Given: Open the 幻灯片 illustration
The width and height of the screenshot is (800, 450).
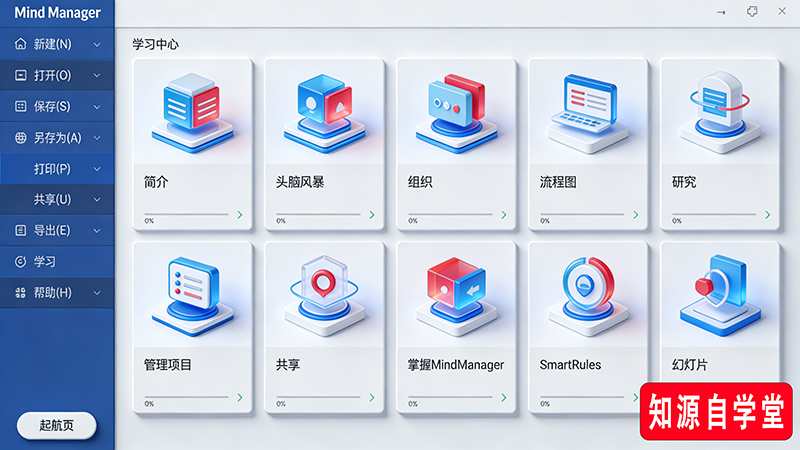Looking at the screenshot, I should coord(720,296).
